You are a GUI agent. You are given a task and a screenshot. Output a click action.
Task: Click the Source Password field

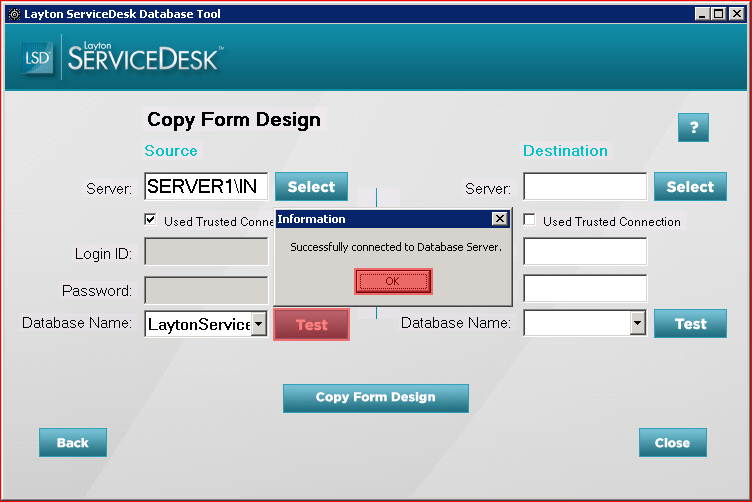pyautogui.click(x=206, y=290)
